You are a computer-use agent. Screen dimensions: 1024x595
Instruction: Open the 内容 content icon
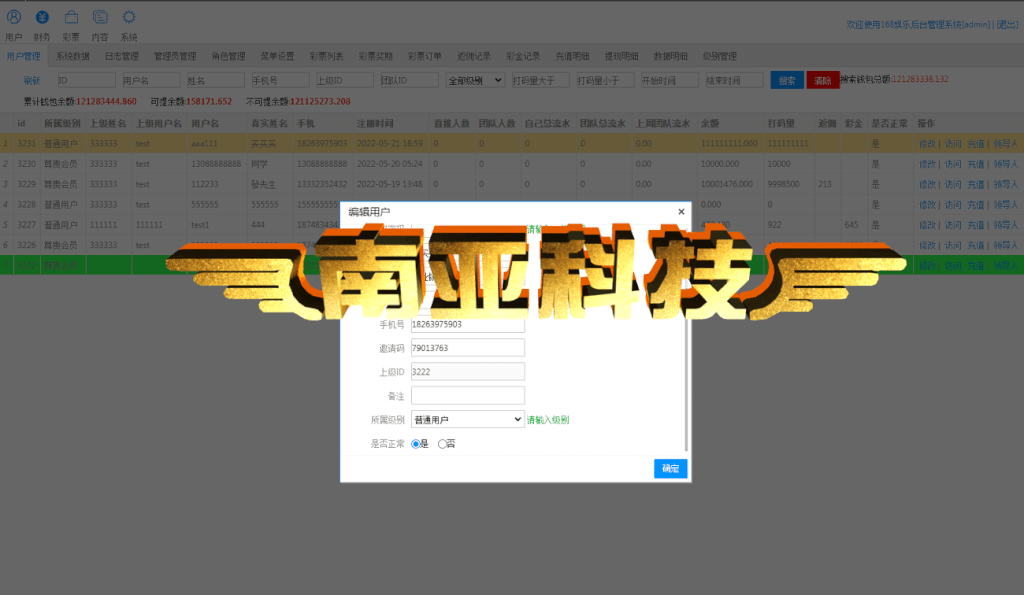100,17
